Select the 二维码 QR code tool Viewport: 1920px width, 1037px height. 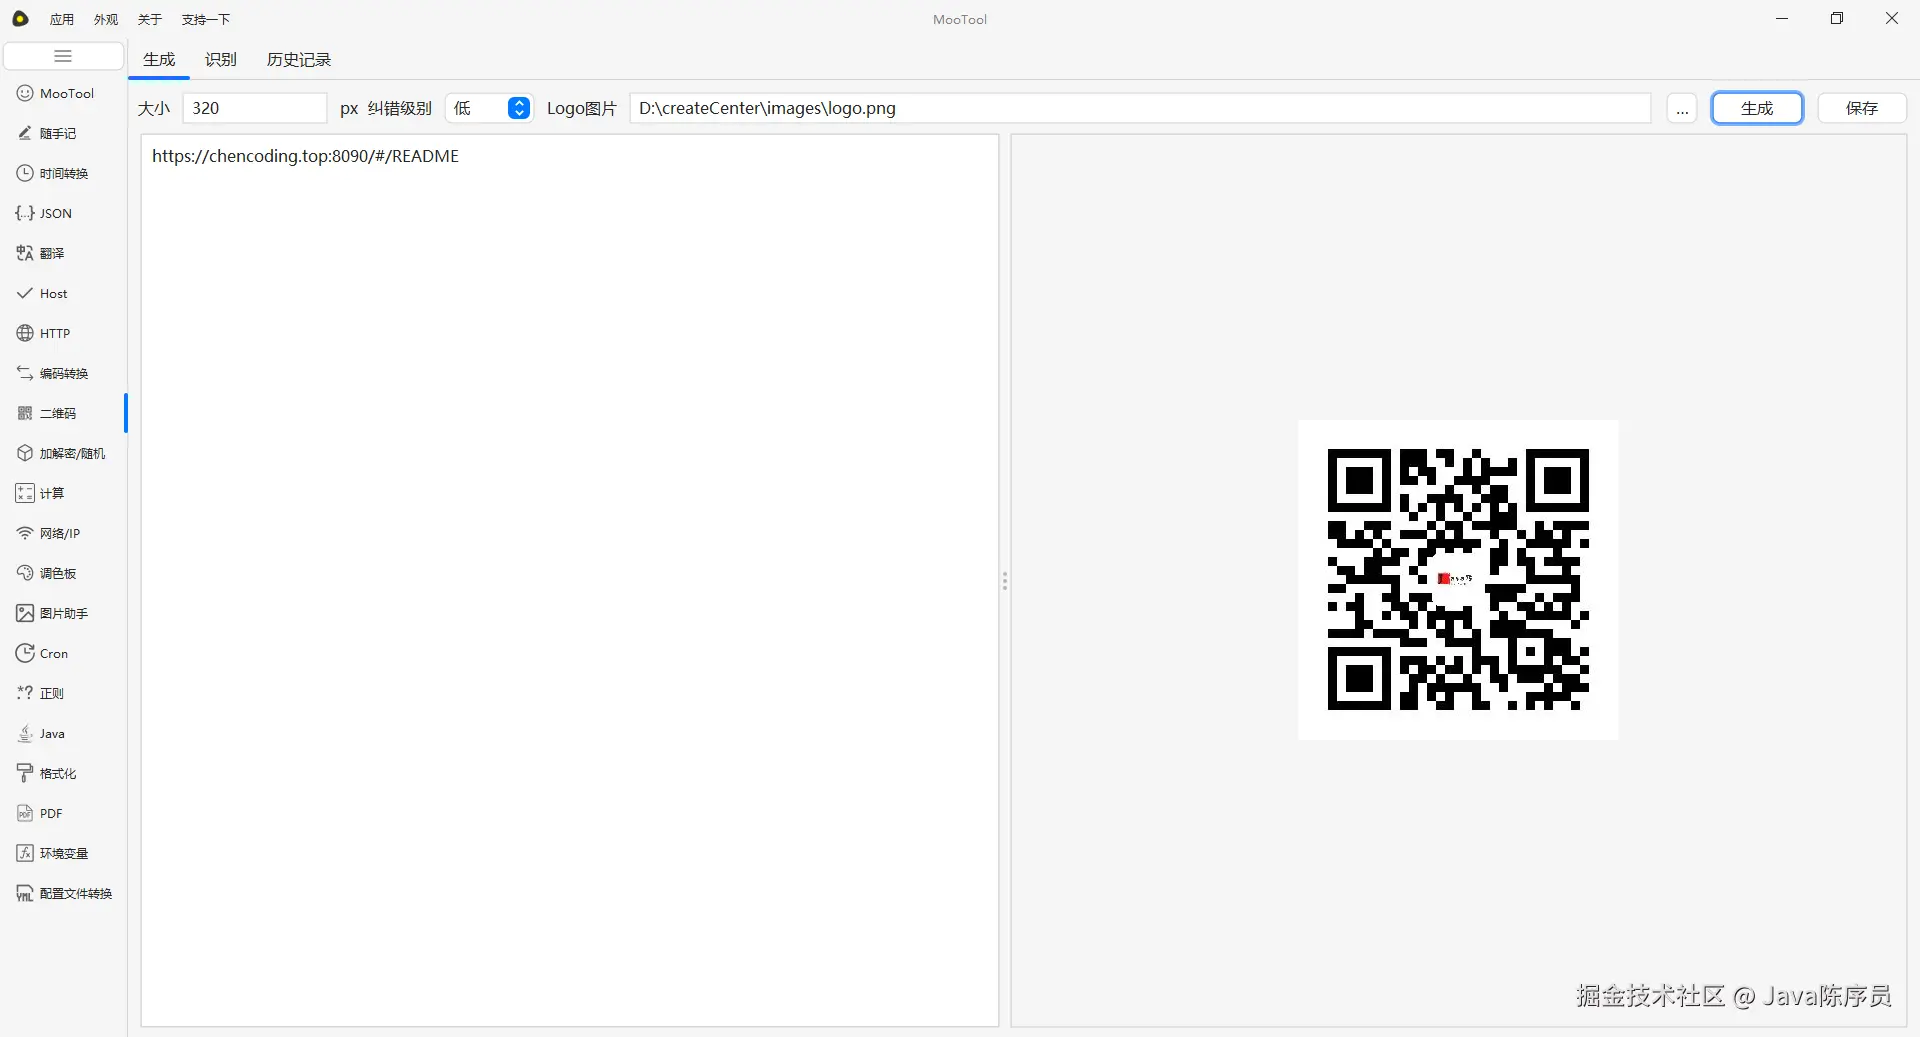pyautogui.click(x=64, y=413)
